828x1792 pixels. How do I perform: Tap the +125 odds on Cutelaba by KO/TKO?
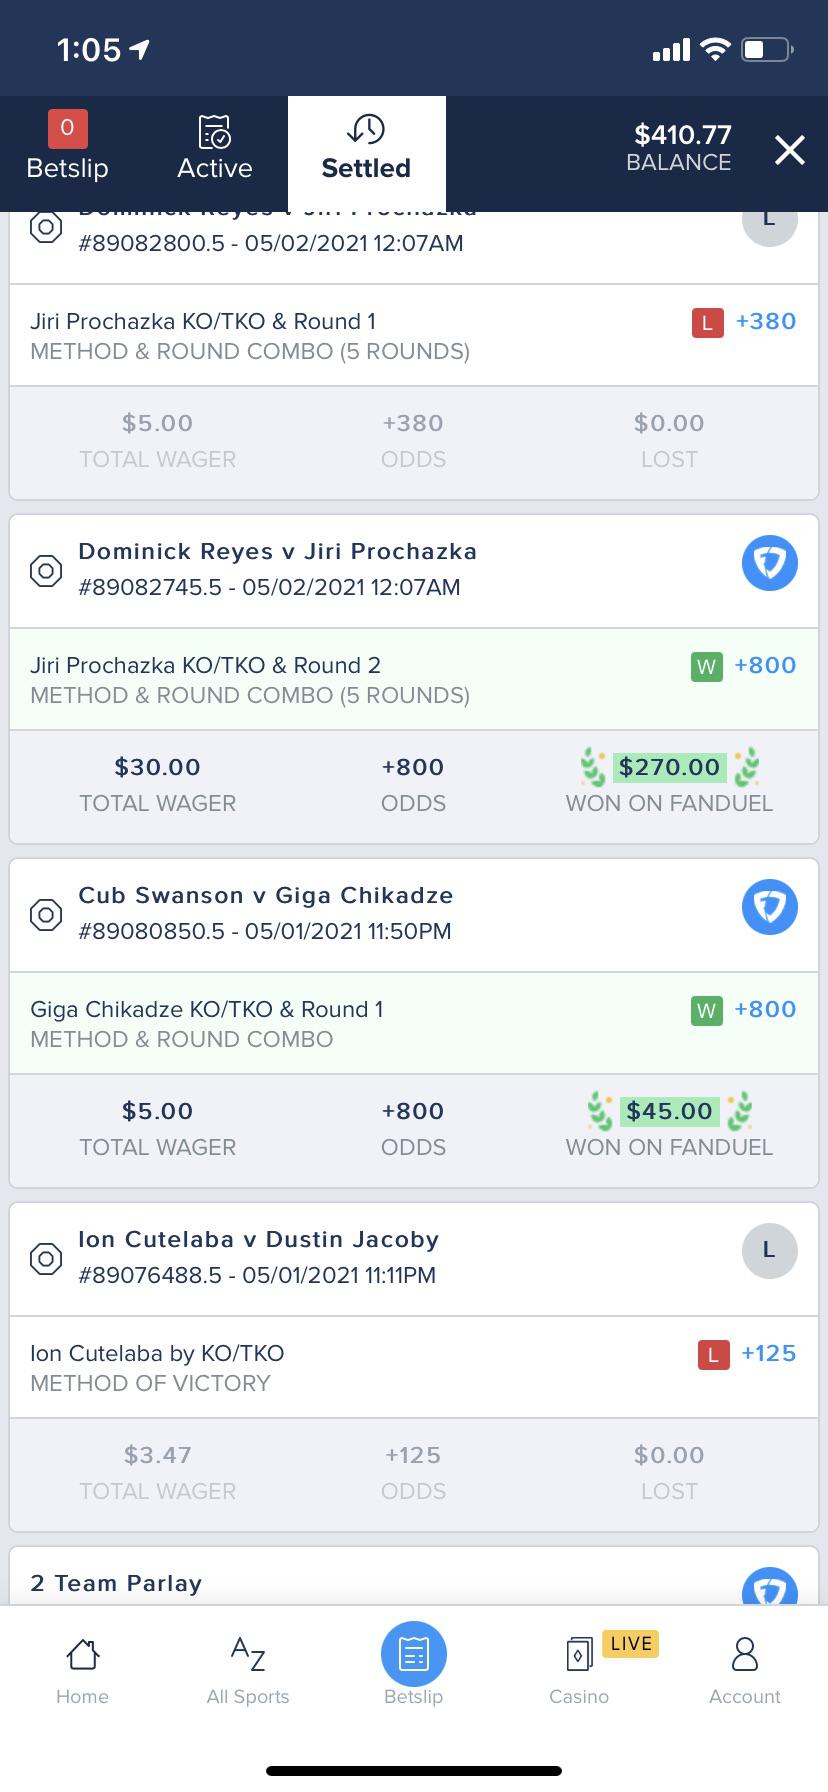tap(768, 1353)
